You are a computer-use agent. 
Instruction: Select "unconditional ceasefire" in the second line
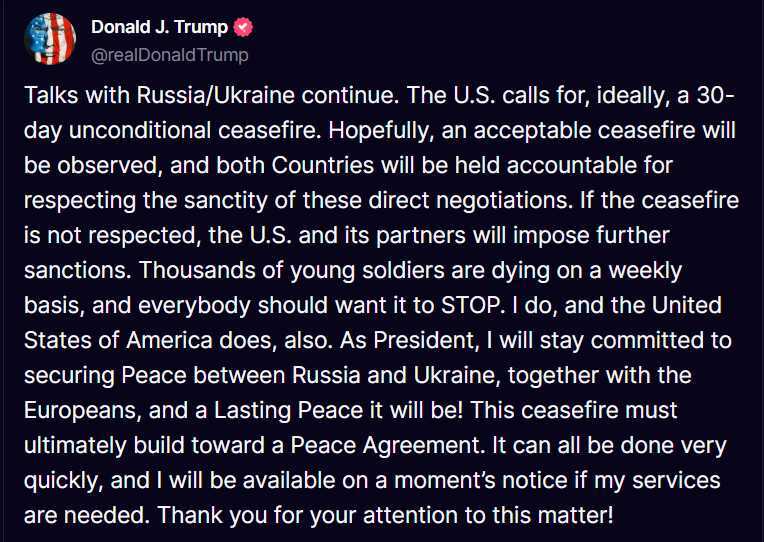point(192,130)
